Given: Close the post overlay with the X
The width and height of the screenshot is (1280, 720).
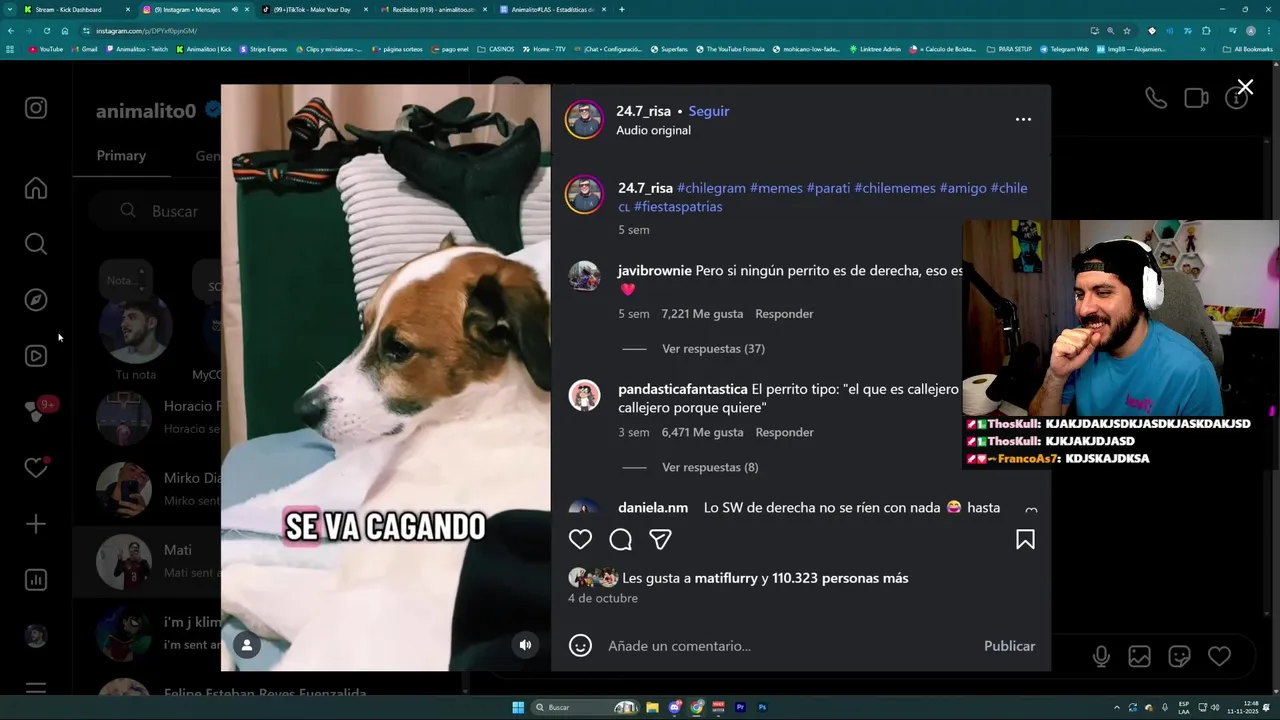Looking at the screenshot, I should click(x=1245, y=88).
